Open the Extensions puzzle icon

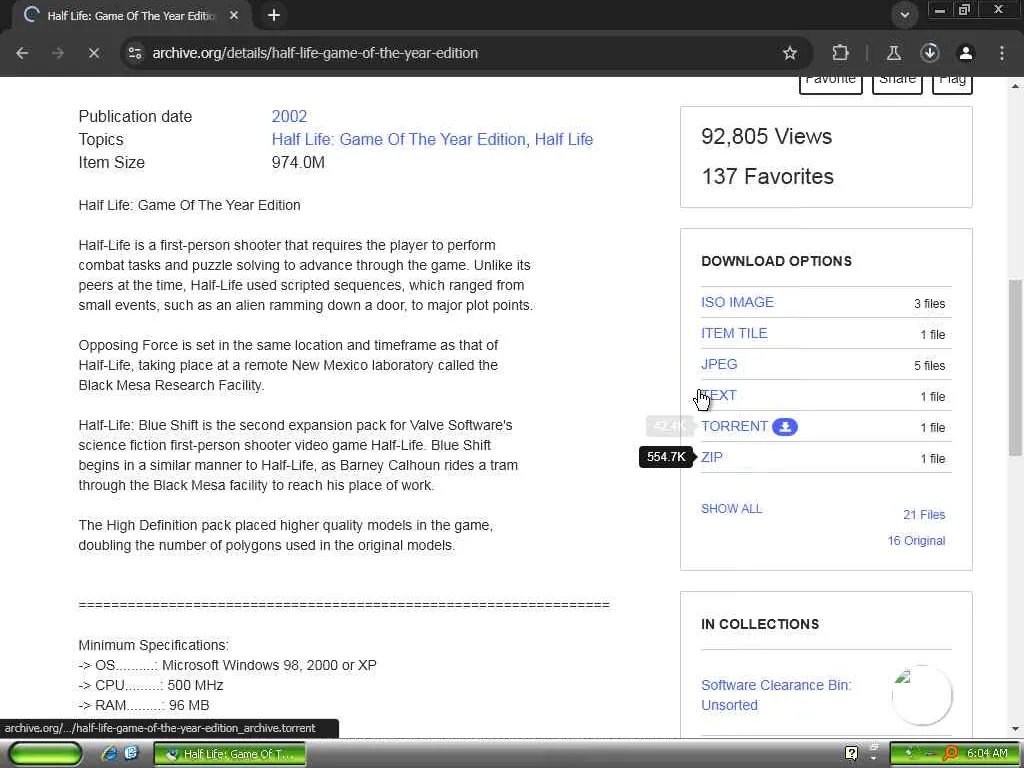tap(840, 53)
